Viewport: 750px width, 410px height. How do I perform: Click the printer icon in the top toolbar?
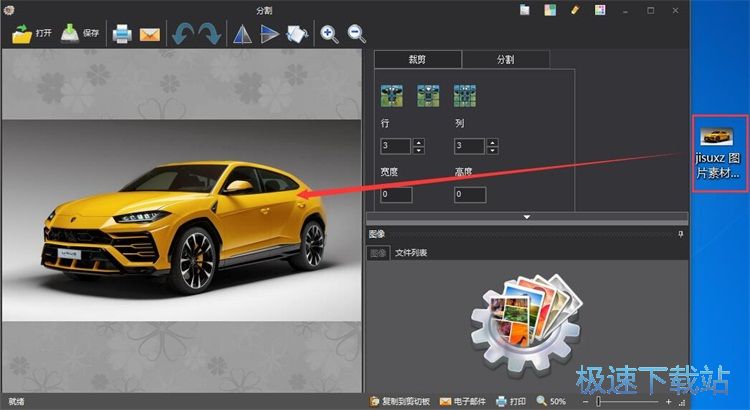coord(122,34)
